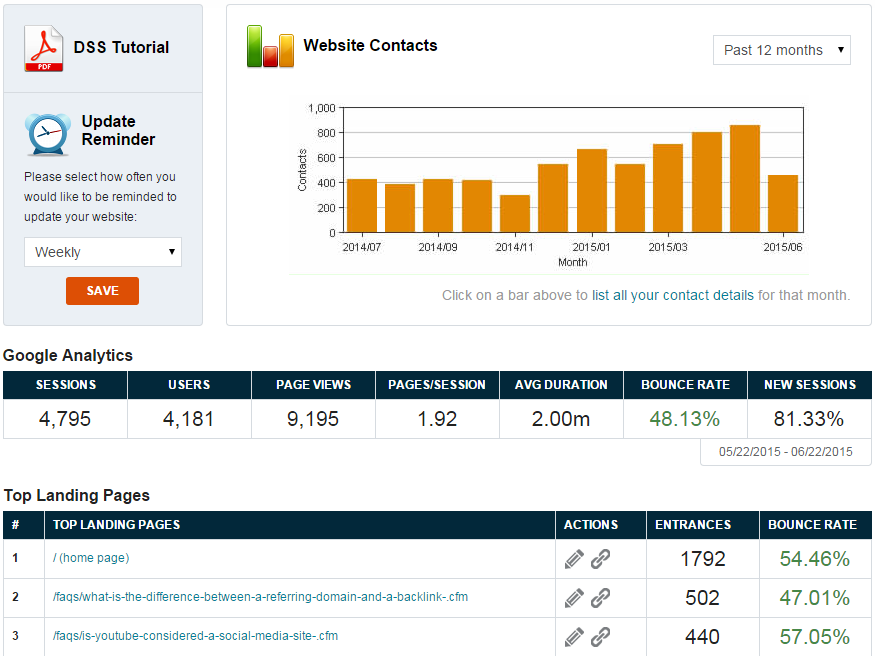Click the tallest bar in the contacts chart
The height and width of the screenshot is (656, 875).
click(x=744, y=179)
